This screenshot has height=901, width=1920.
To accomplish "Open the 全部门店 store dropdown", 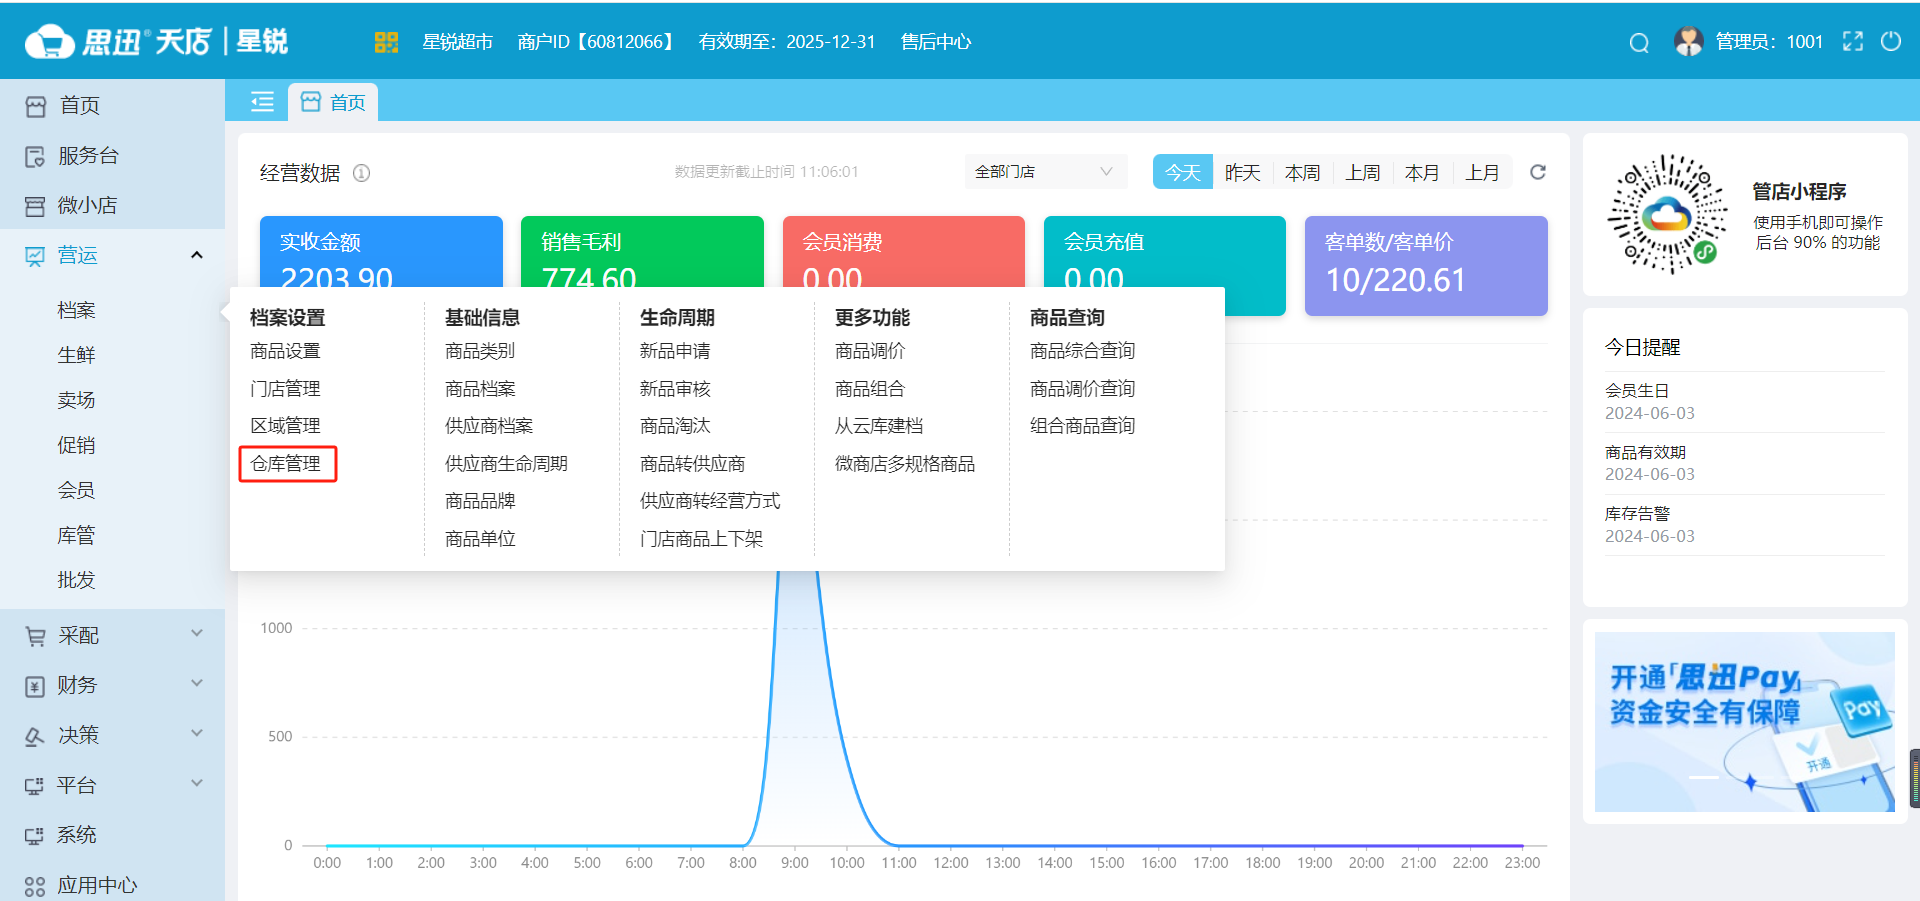I will pos(1044,171).
